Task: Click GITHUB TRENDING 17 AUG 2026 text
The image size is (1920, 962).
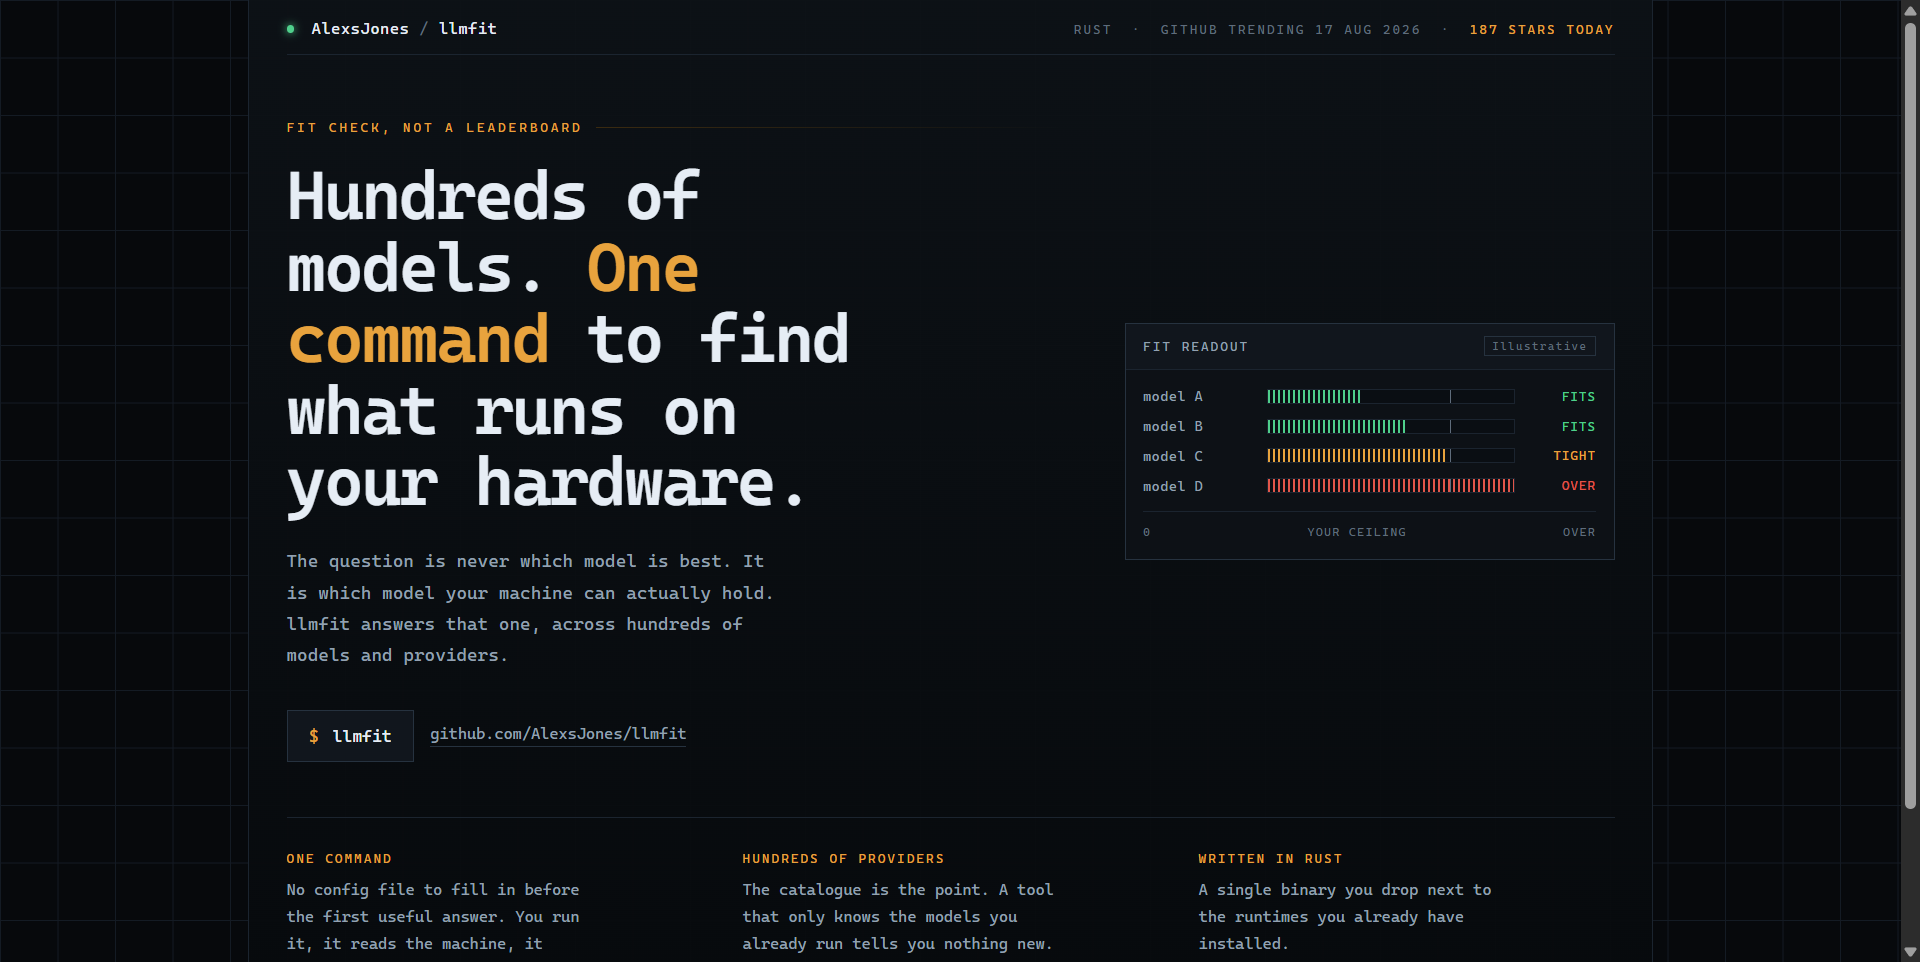Action: [1290, 30]
